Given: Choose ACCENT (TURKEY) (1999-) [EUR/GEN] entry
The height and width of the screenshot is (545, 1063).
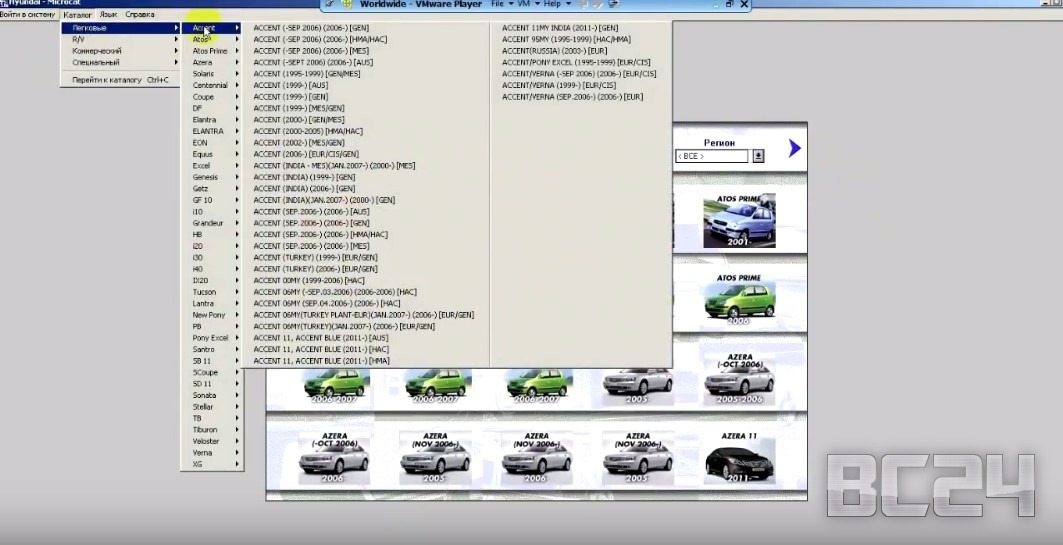Looking at the screenshot, I should click(315, 257).
